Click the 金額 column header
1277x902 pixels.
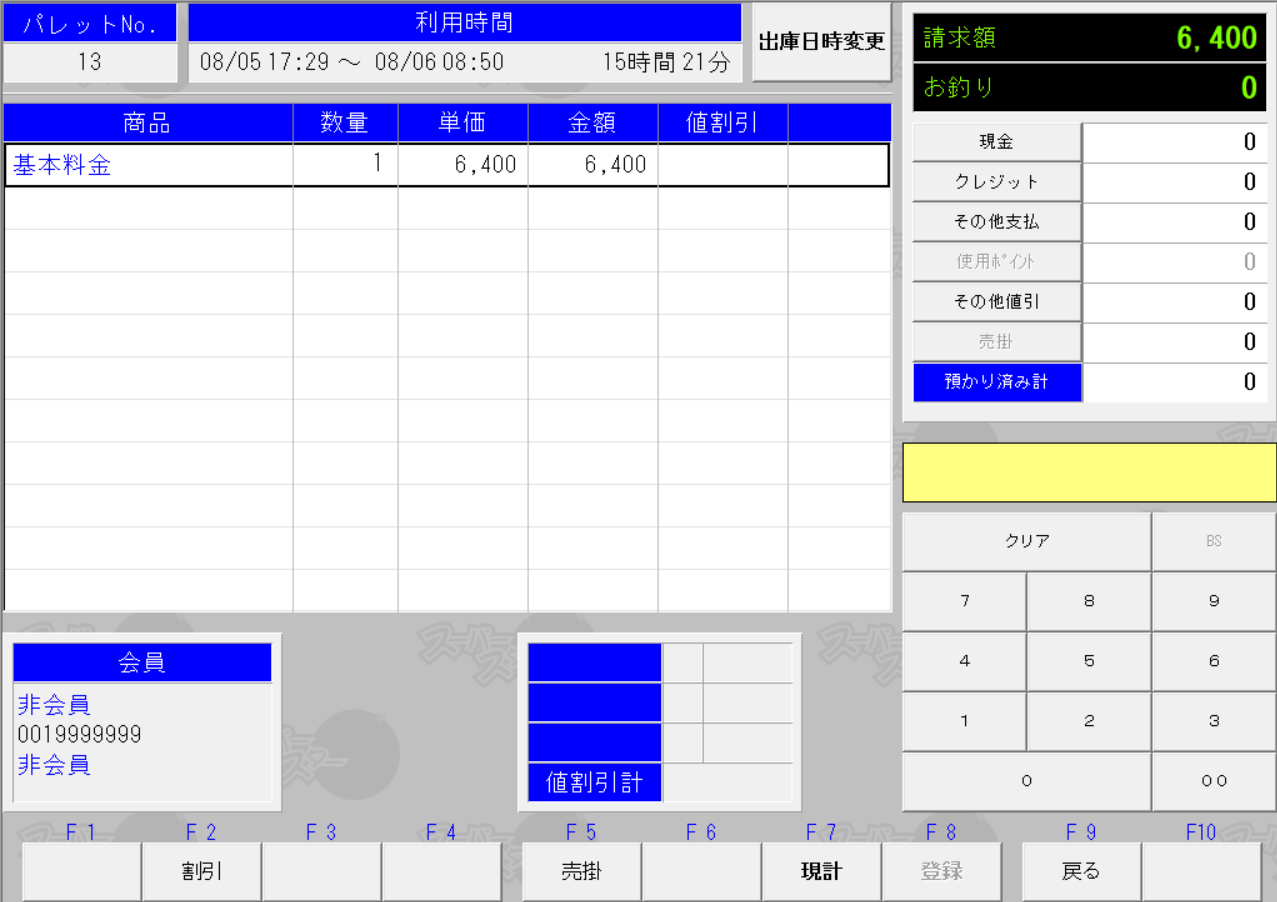(592, 123)
